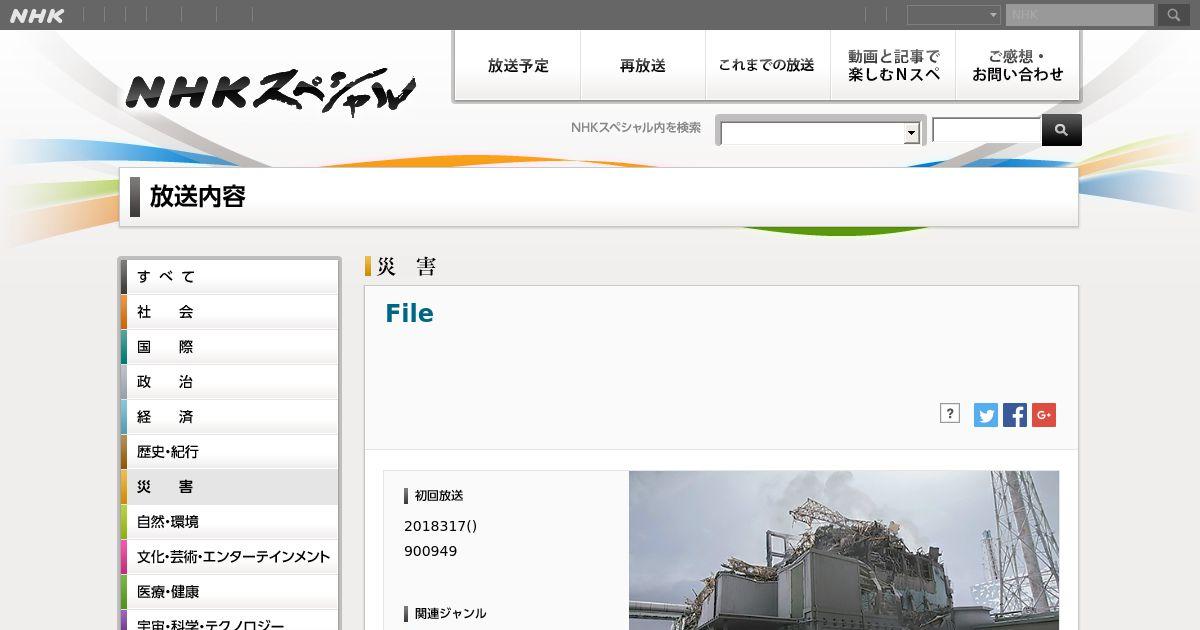The width and height of the screenshot is (1200, 630).
Task: Click the 初回放送 label
Action: pos(439,495)
